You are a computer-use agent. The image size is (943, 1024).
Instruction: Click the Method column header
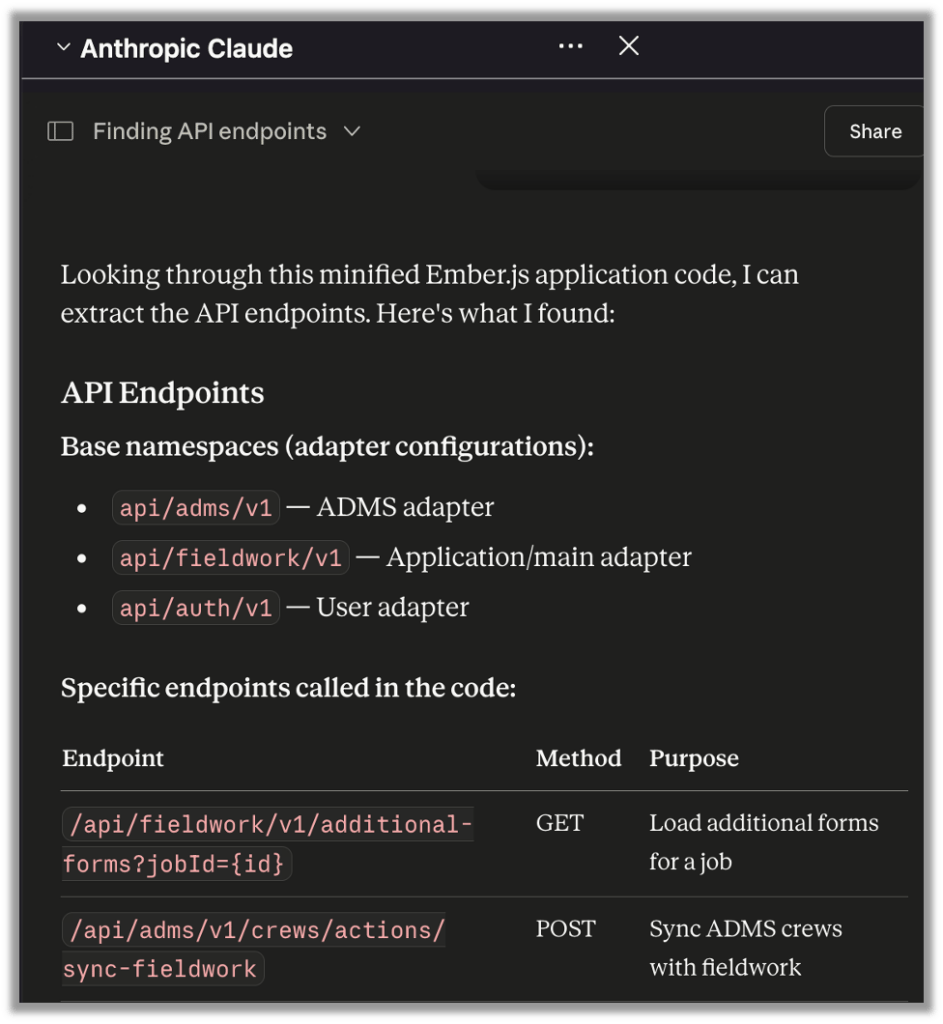tap(579, 758)
